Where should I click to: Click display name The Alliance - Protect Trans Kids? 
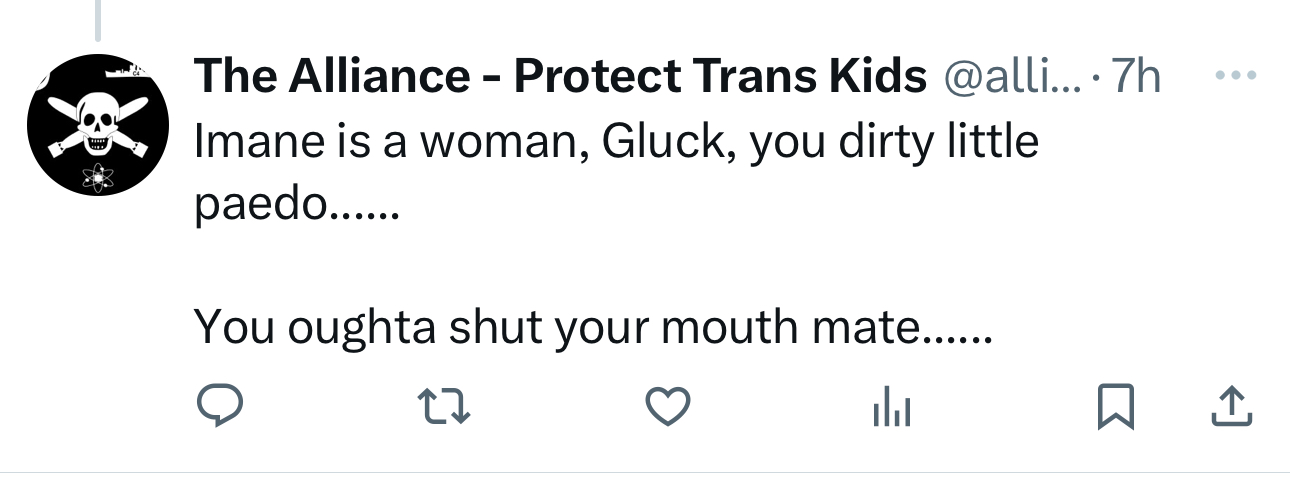click(x=559, y=77)
